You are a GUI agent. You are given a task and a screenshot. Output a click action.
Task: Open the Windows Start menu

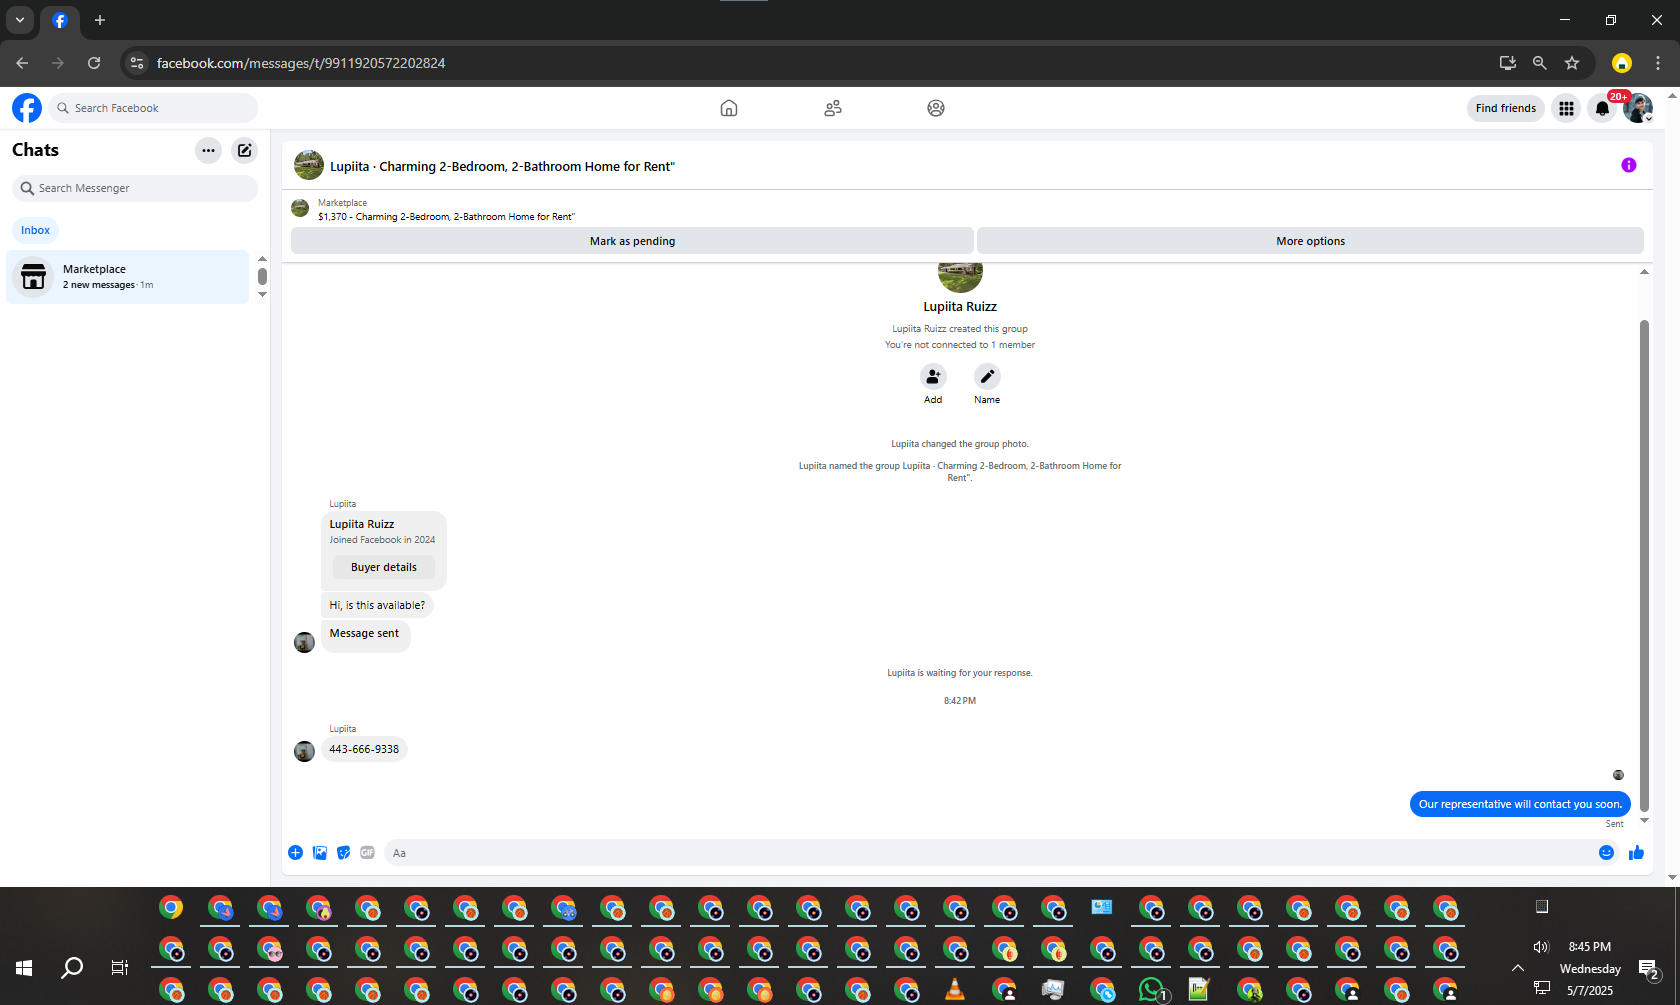pyautogui.click(x=24, y=968)
